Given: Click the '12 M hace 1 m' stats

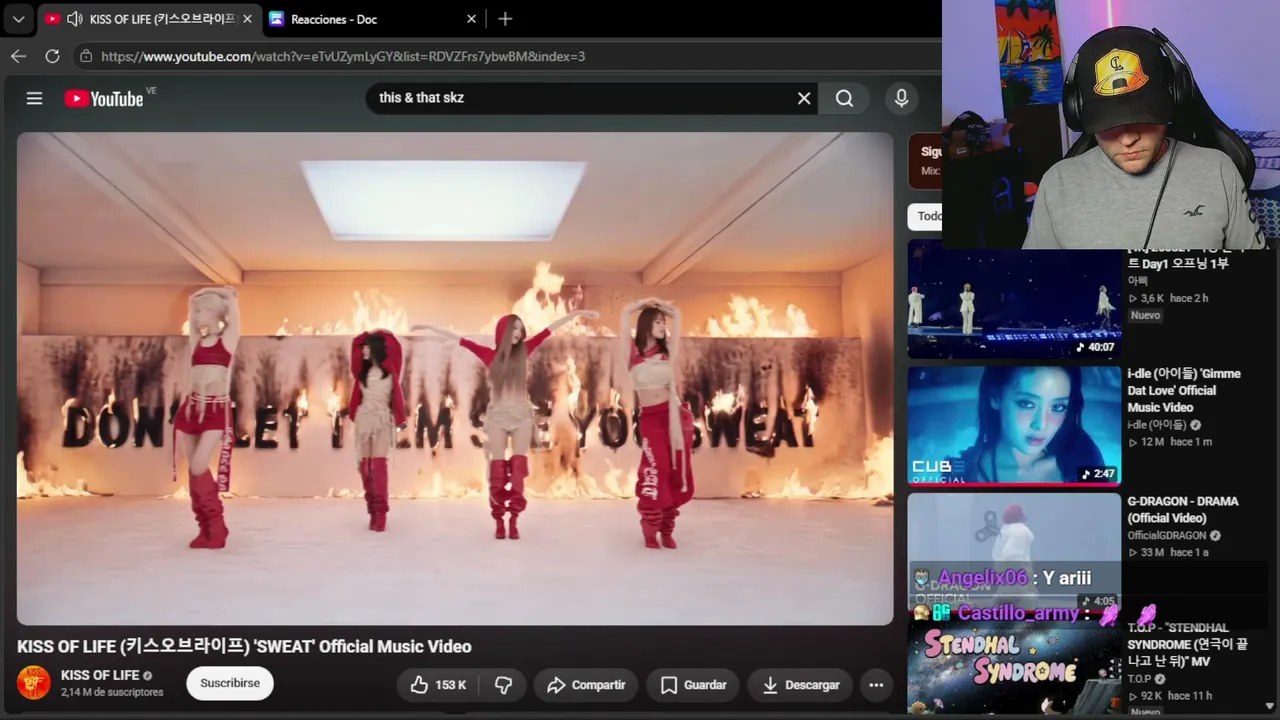Looking at the screenshot, I should [x=1170, y=442].
